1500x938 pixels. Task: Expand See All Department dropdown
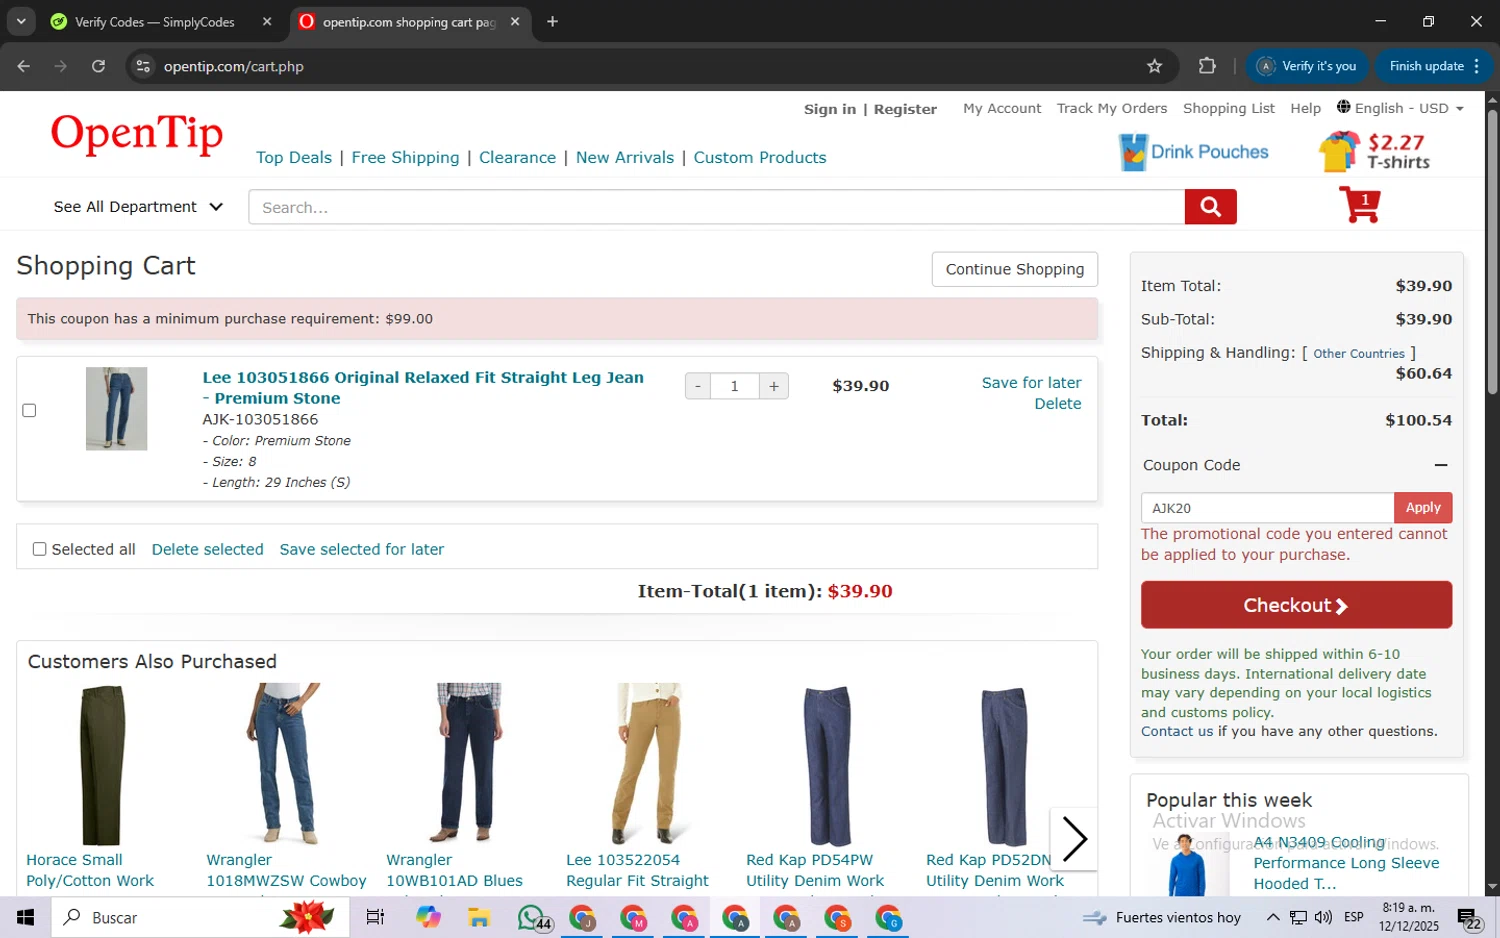pyautogui.click(x=138, y=207)
